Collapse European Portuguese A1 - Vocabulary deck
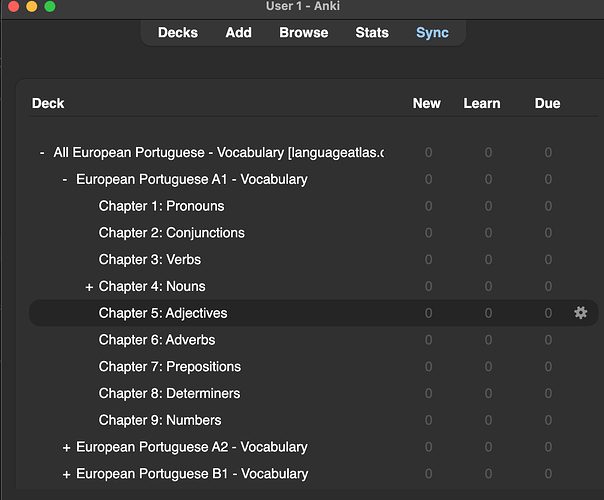Image resolution: width=604 pixels, height=500 pixels. [x=65, y=180]
